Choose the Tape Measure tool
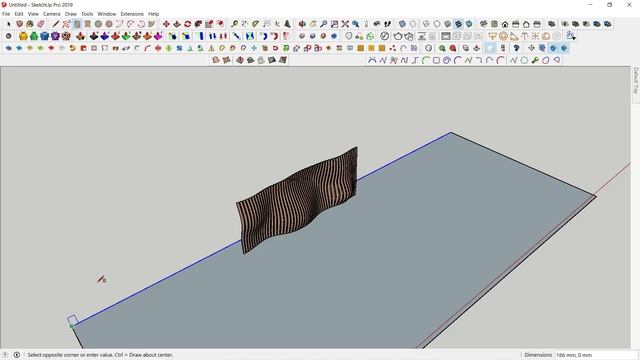This screenshot has width=640, height=360. (x=234, y=24)
